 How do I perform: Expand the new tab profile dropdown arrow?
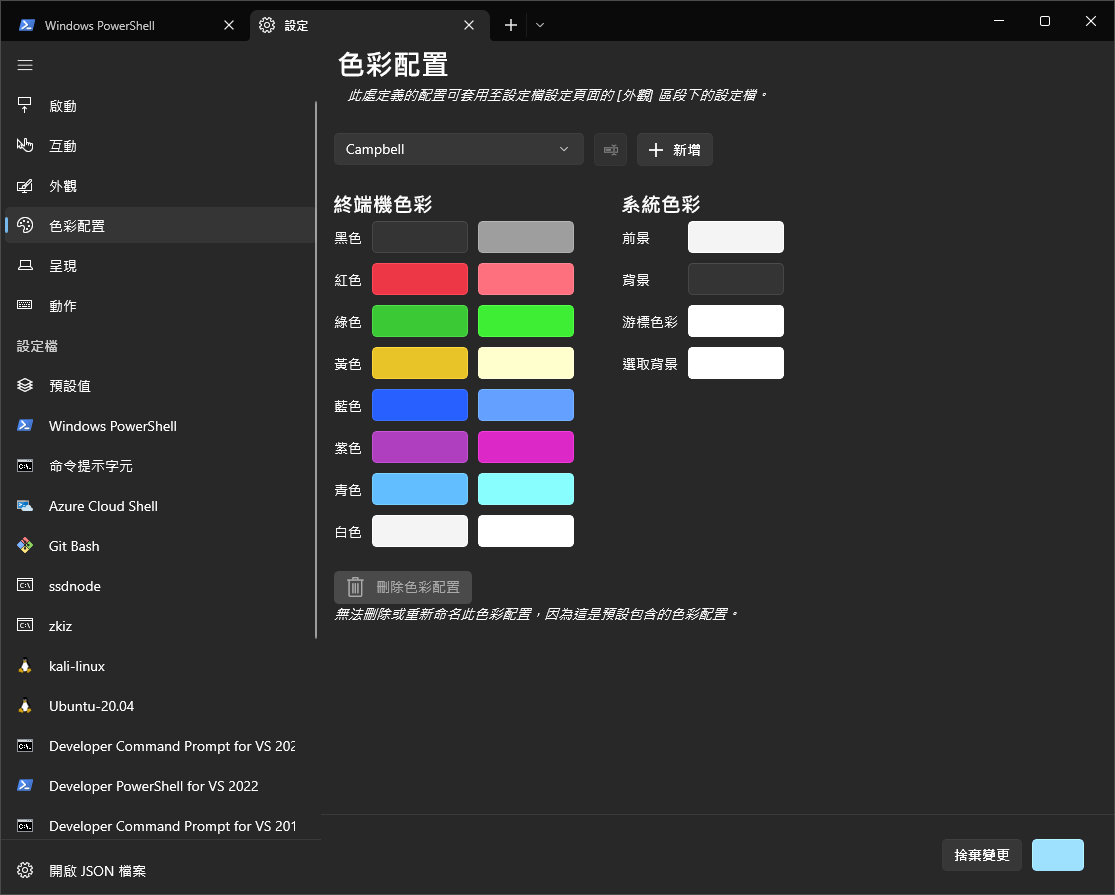540,26
